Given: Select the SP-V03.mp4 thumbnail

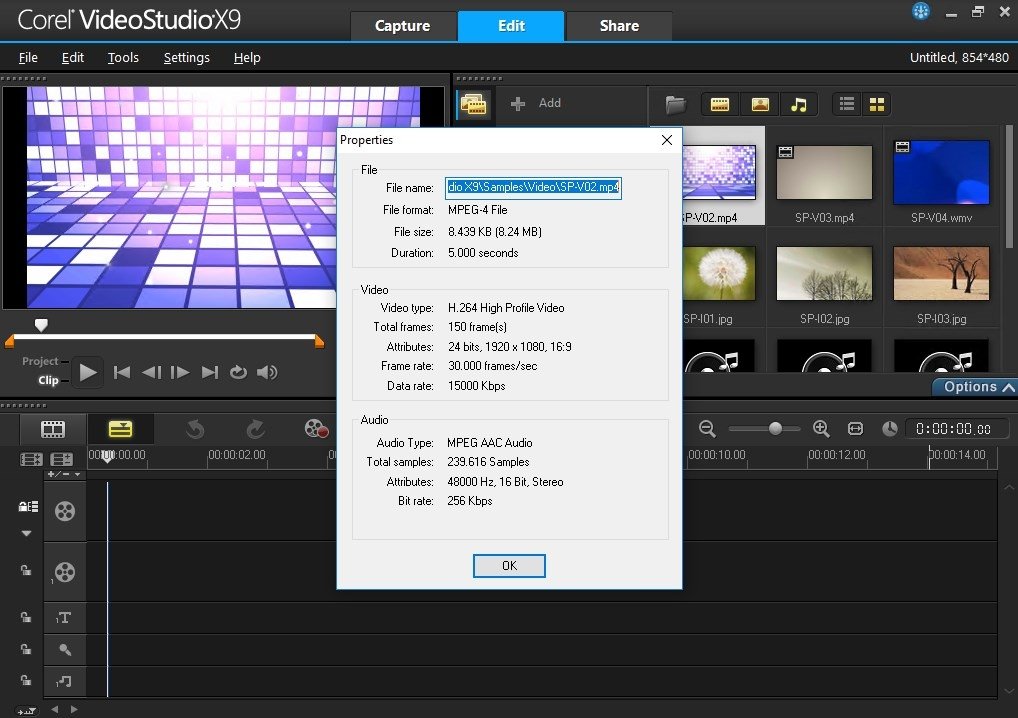Looking at the screenshot, I should pos(825,173).
